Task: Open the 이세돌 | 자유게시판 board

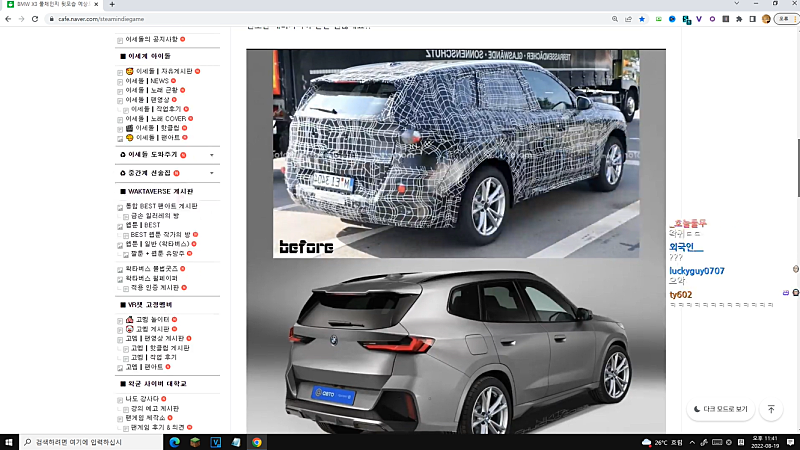Action: click(164, 71)
